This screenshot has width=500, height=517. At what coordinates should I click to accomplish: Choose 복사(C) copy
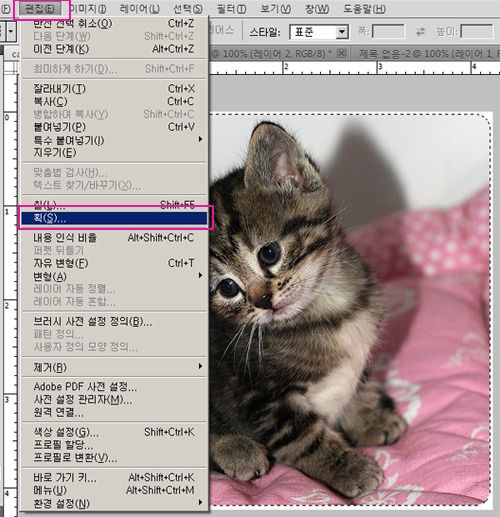114,101
